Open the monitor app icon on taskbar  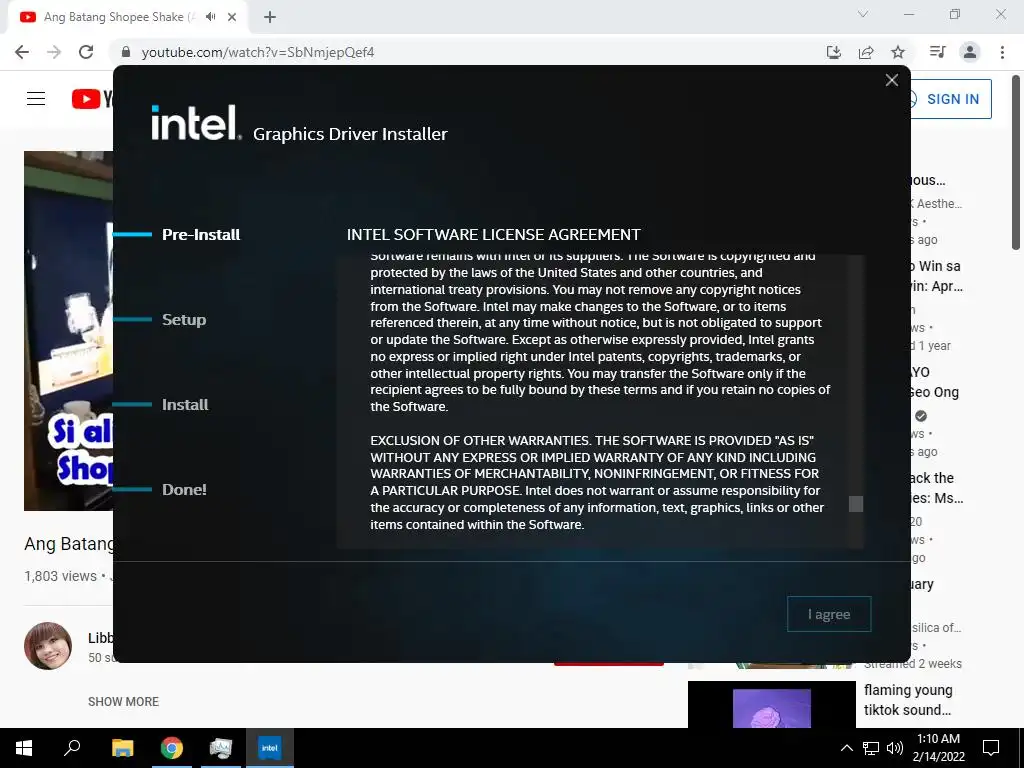pos(221,748)
